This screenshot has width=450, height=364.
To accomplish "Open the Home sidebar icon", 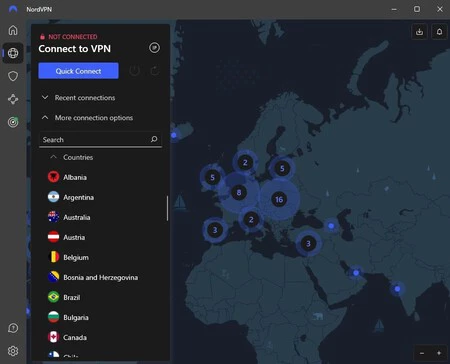I will [x=13, y=30].
